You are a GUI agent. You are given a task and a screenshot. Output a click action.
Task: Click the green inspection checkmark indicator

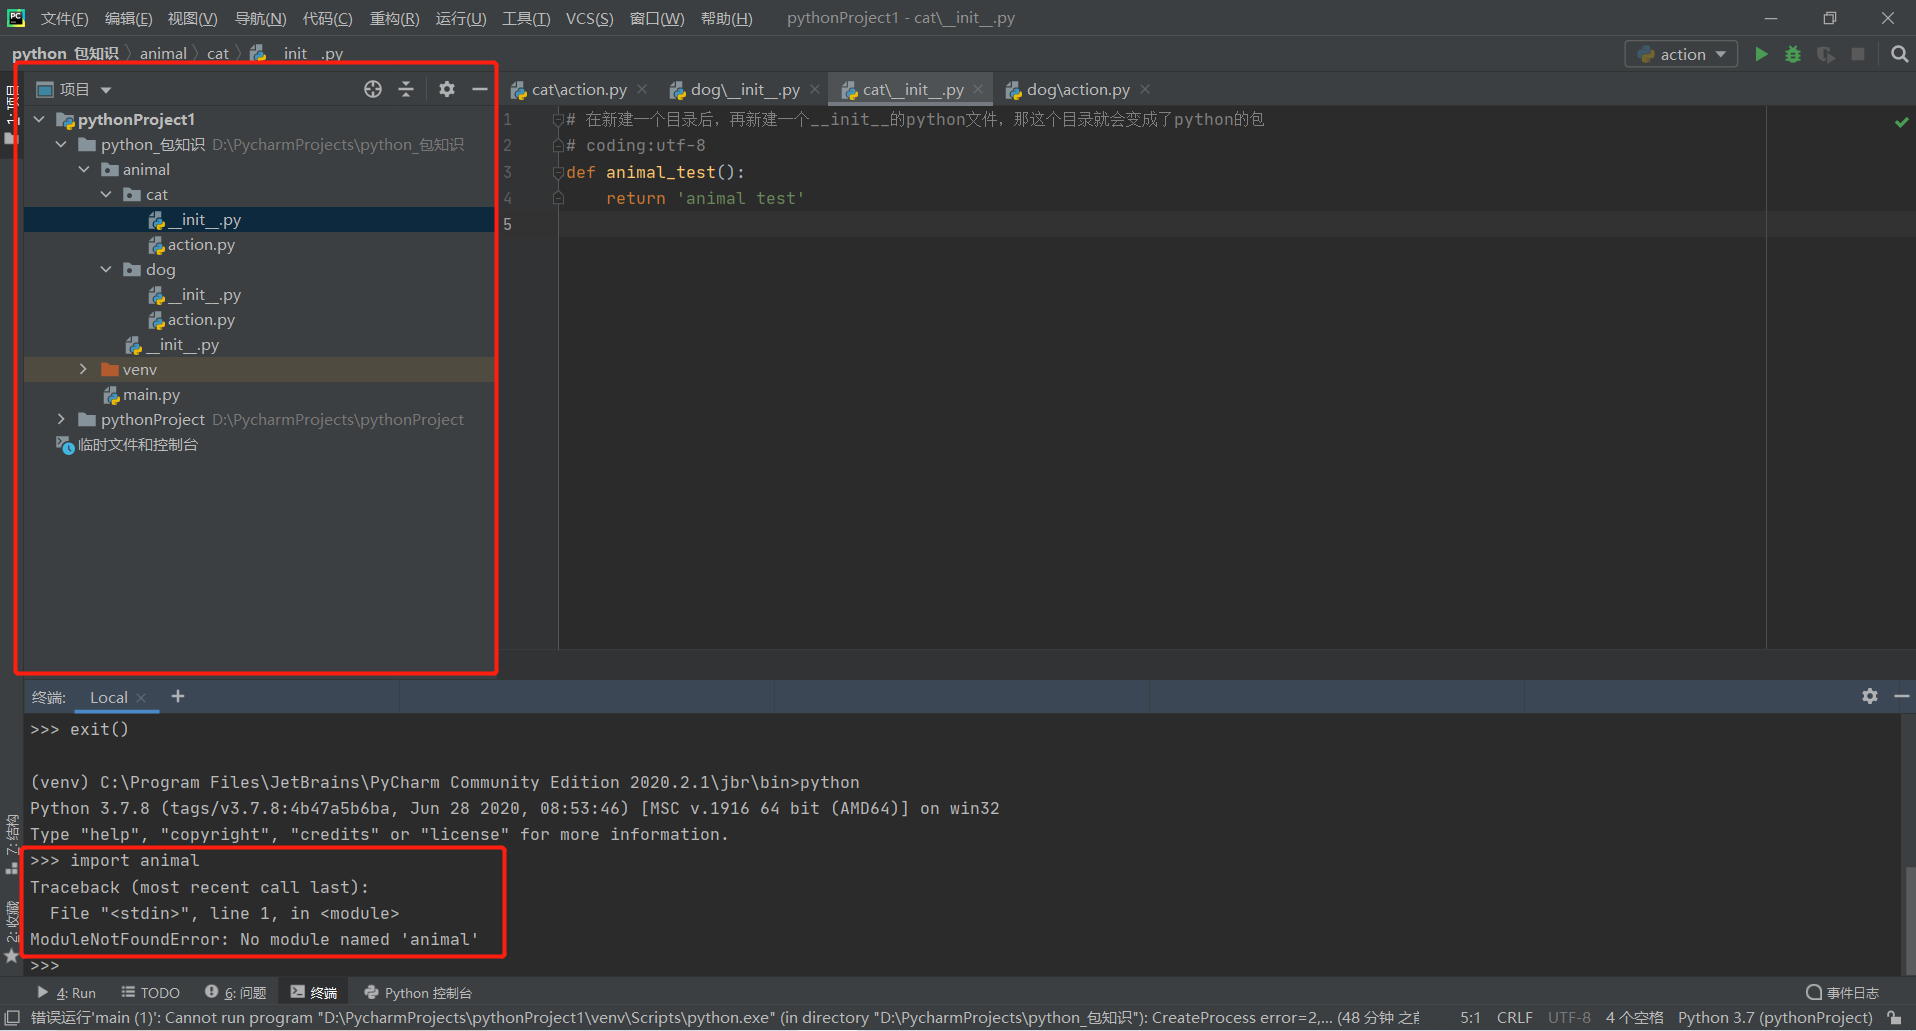pos(1901,122)
